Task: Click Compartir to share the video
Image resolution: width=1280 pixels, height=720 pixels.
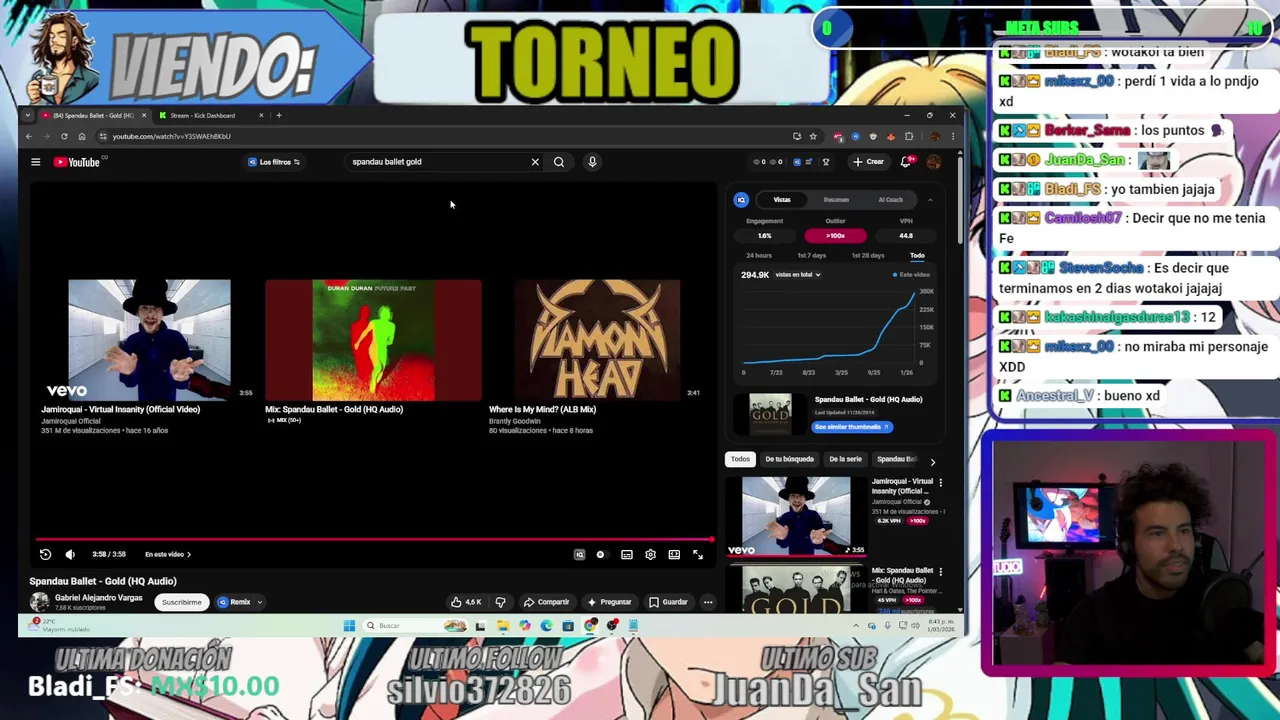Action: tap(547, 602)
